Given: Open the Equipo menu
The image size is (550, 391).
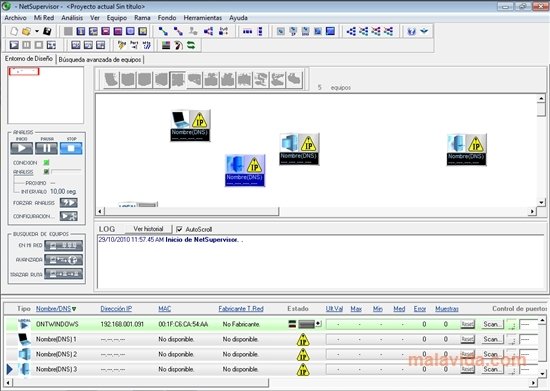Looking at the screenshot, I should (117, 18).
